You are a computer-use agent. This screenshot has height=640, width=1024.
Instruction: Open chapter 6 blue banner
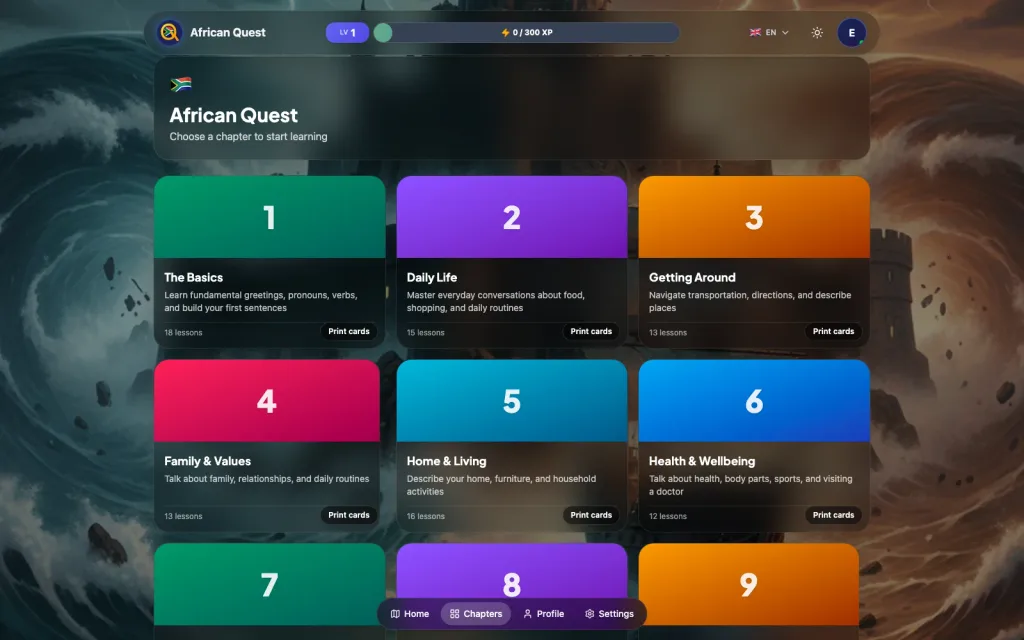pos(754,400)
